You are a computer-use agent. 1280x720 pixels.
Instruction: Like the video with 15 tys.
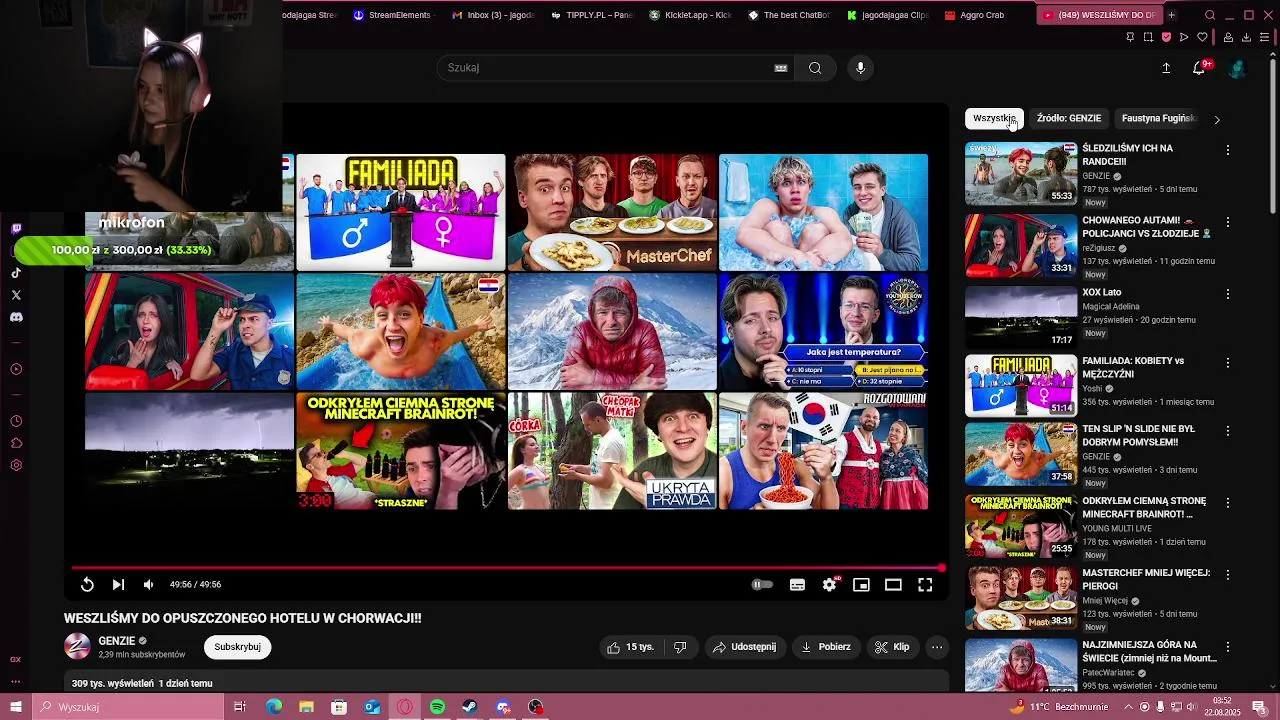(x=630, y=647)
